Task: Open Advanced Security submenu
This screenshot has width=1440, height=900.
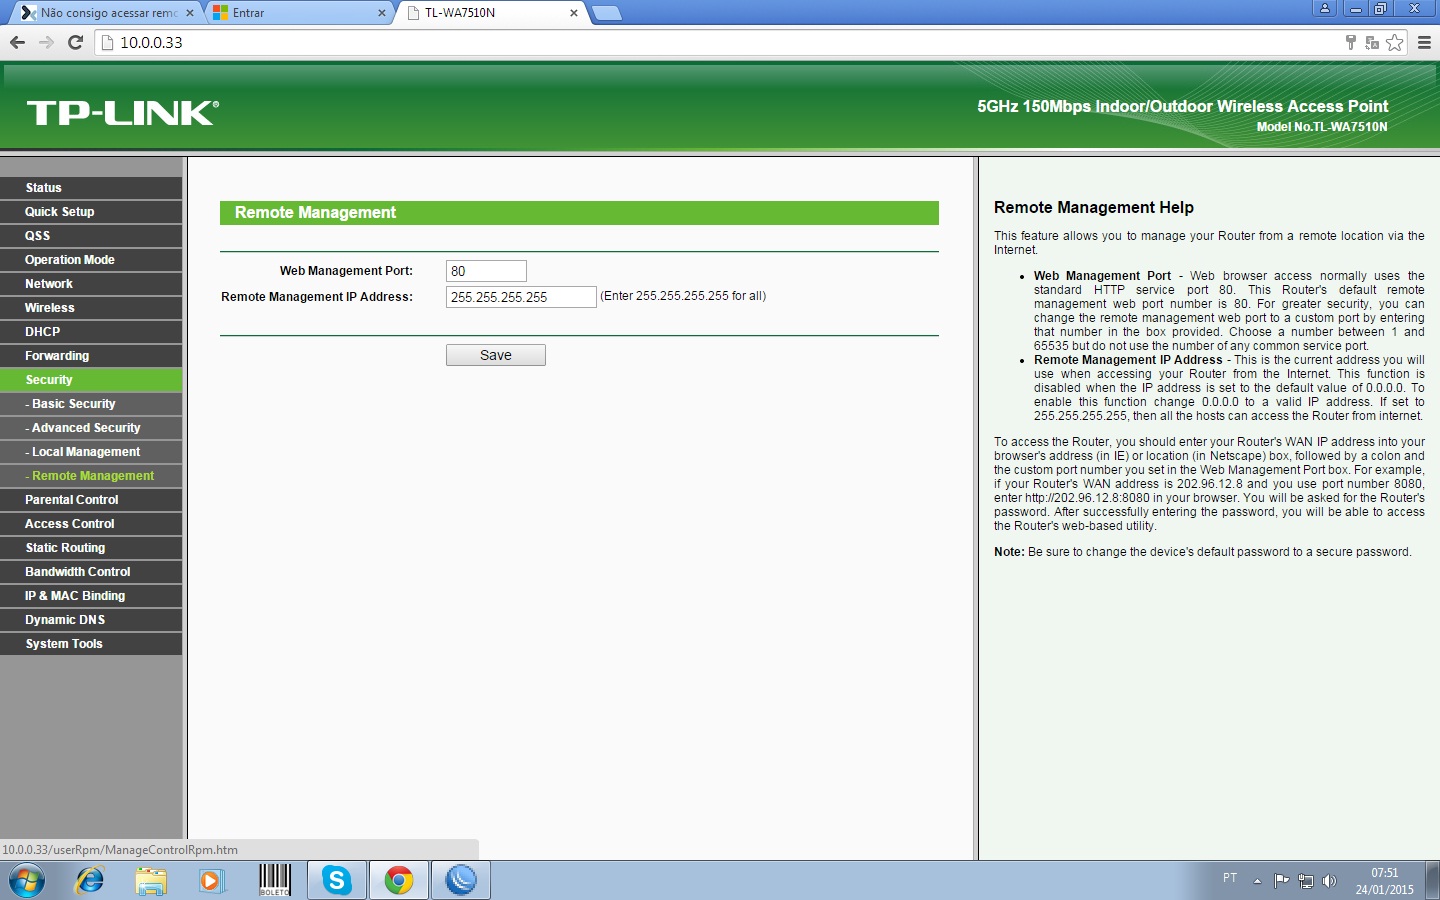Action: [91, 428]
